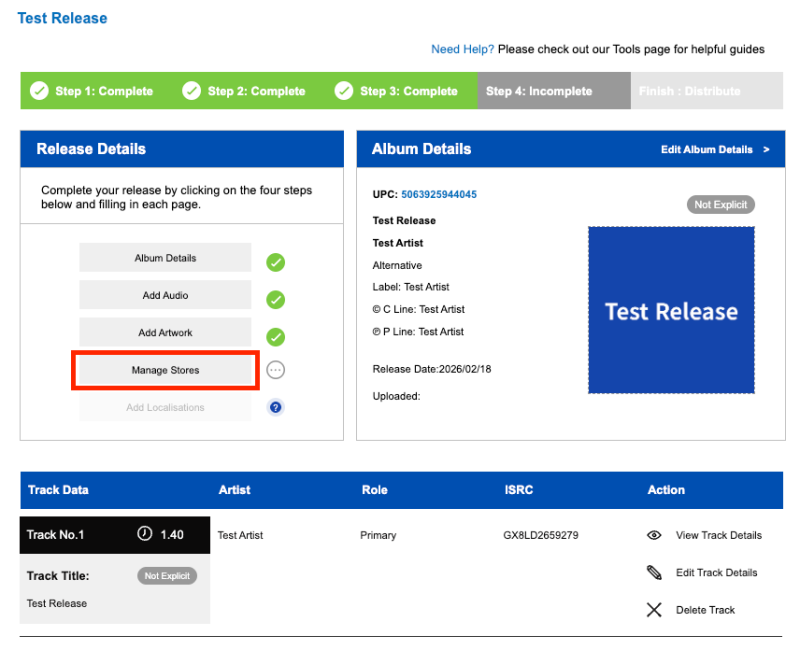Screen dimensions: 800x650
Task: Click View Track Details text link
Action: coord(718,535)
